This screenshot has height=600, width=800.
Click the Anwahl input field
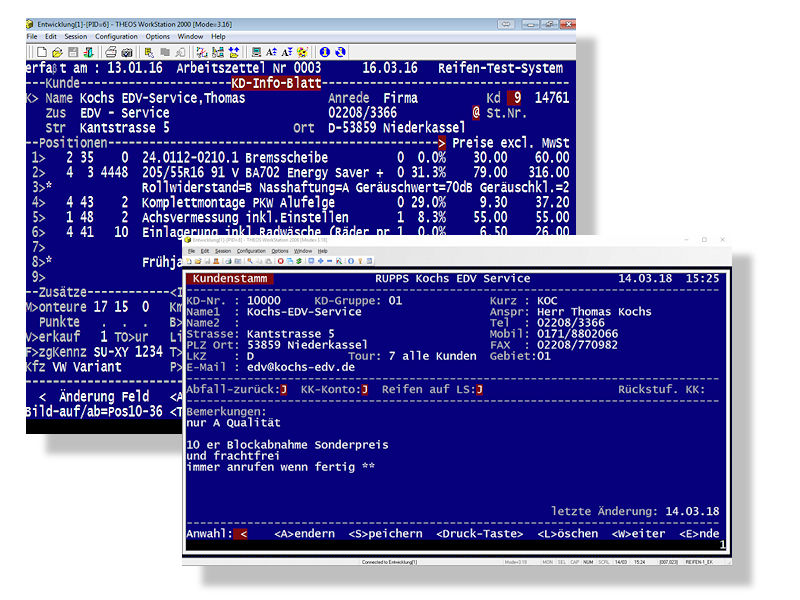[243, 534]
